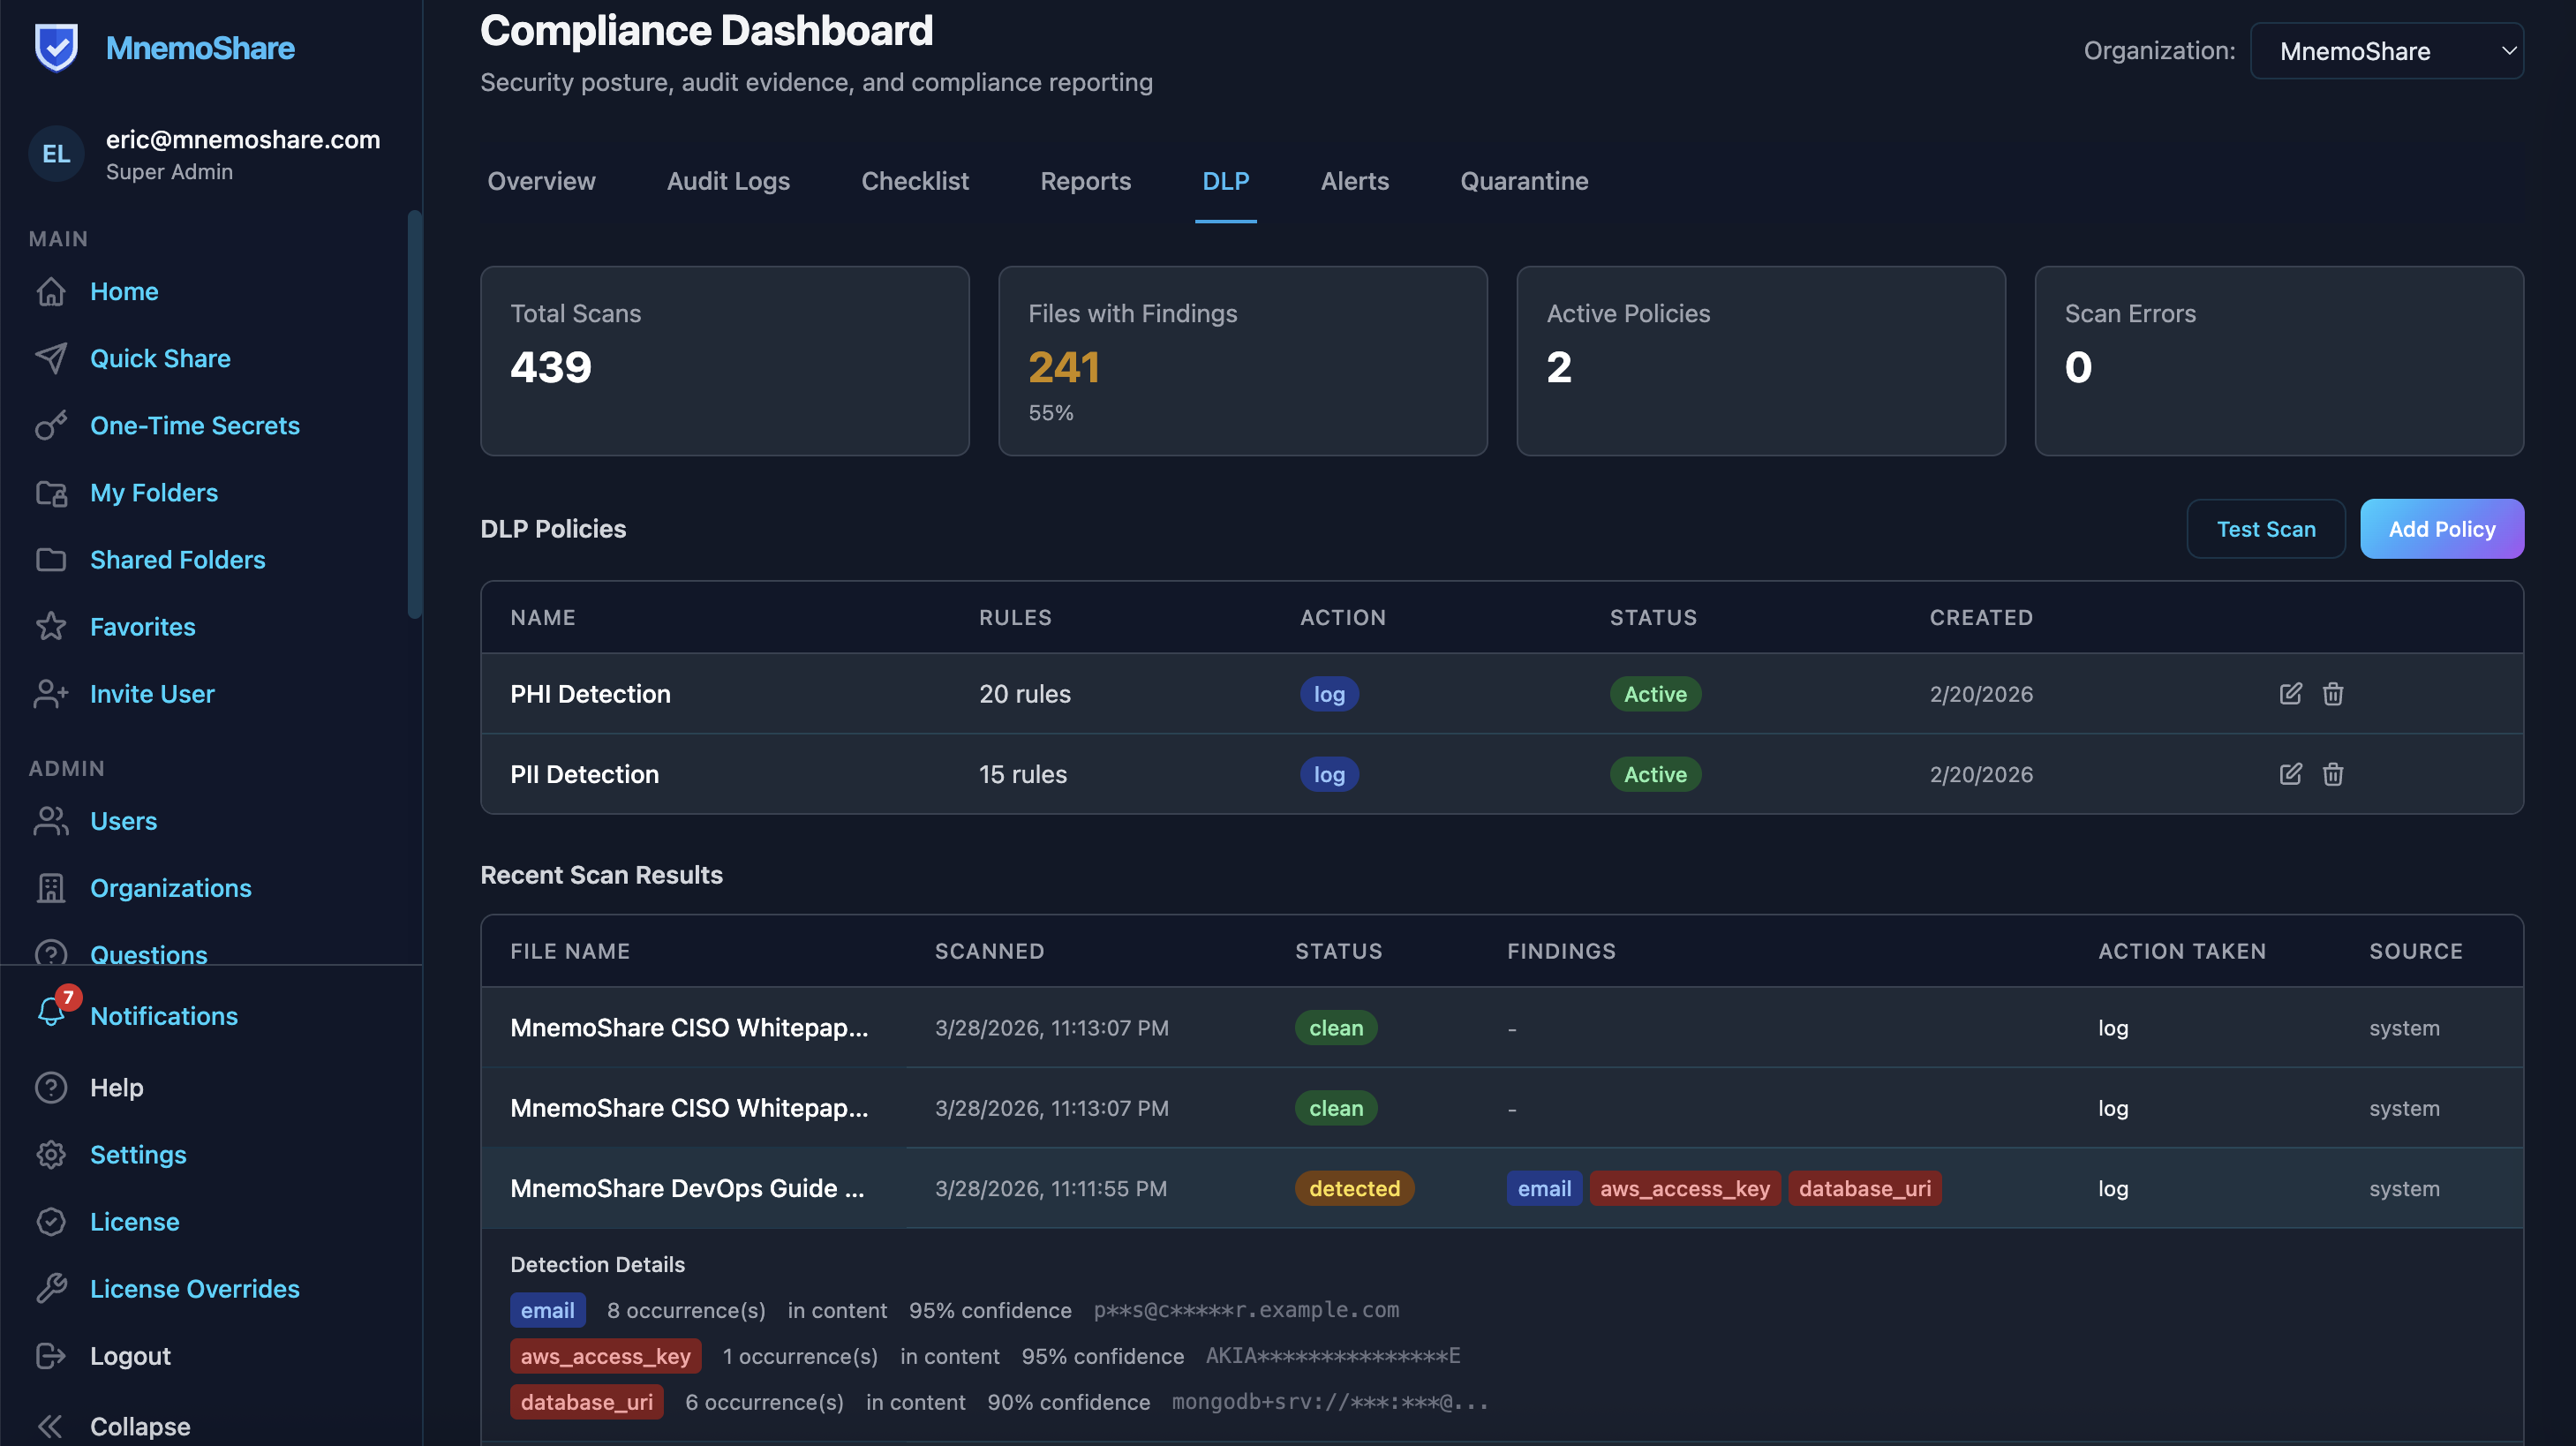Viewport: 2576px width, 1446px height.
Task: Edit the PII Detection policy
Action: point(2290,774)
